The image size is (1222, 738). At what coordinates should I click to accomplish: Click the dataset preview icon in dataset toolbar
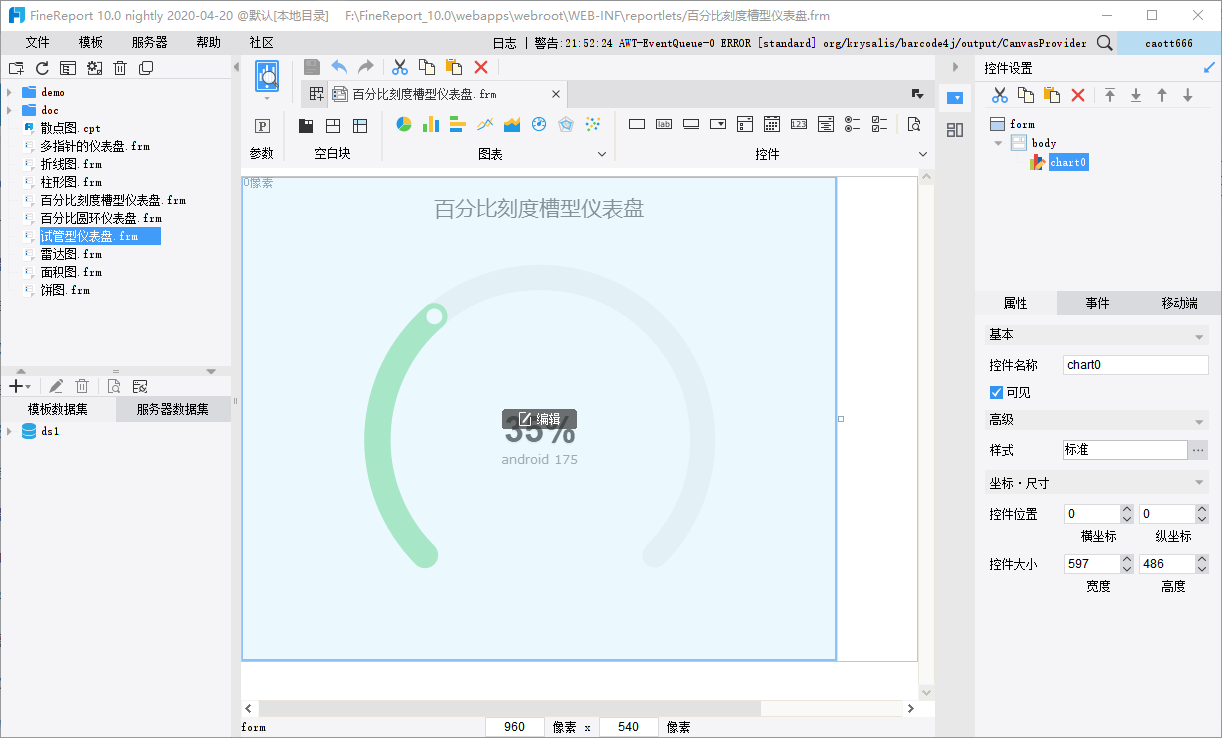pyautogui.click(x=114, y=386)
